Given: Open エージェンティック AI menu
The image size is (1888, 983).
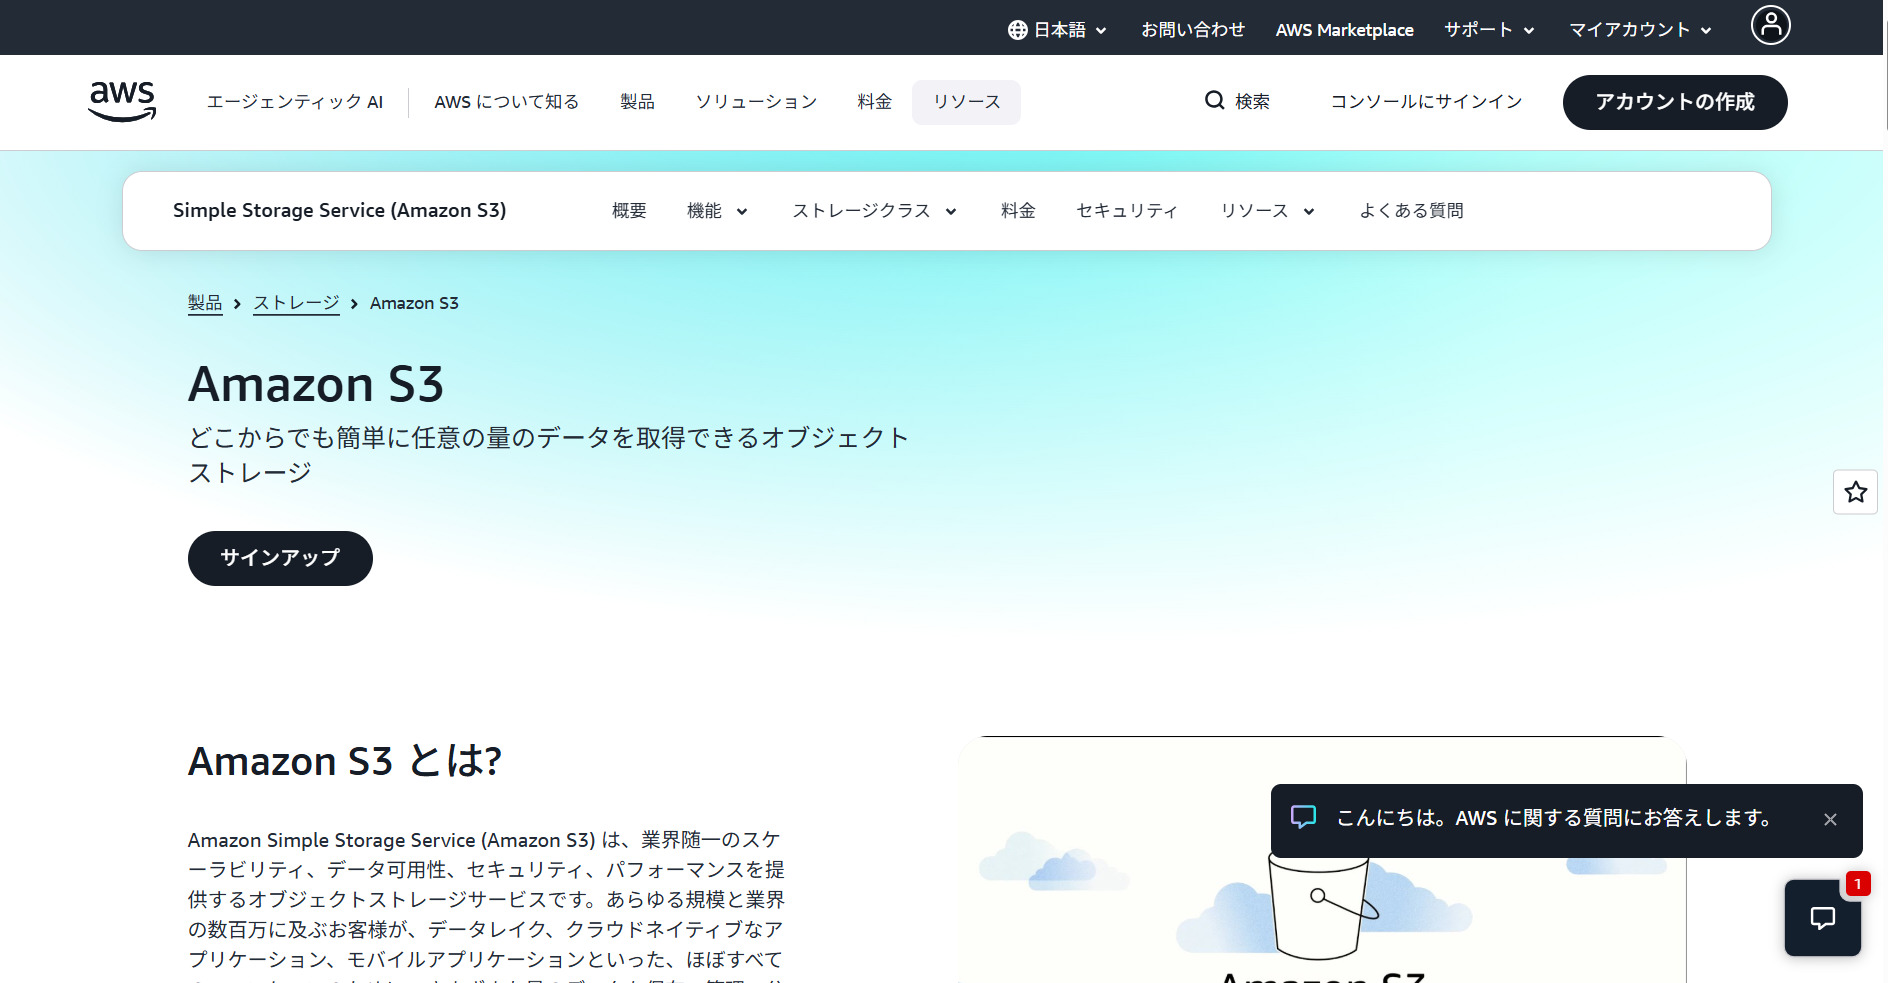Looking at the screenshot, I should tap(295, 102).
